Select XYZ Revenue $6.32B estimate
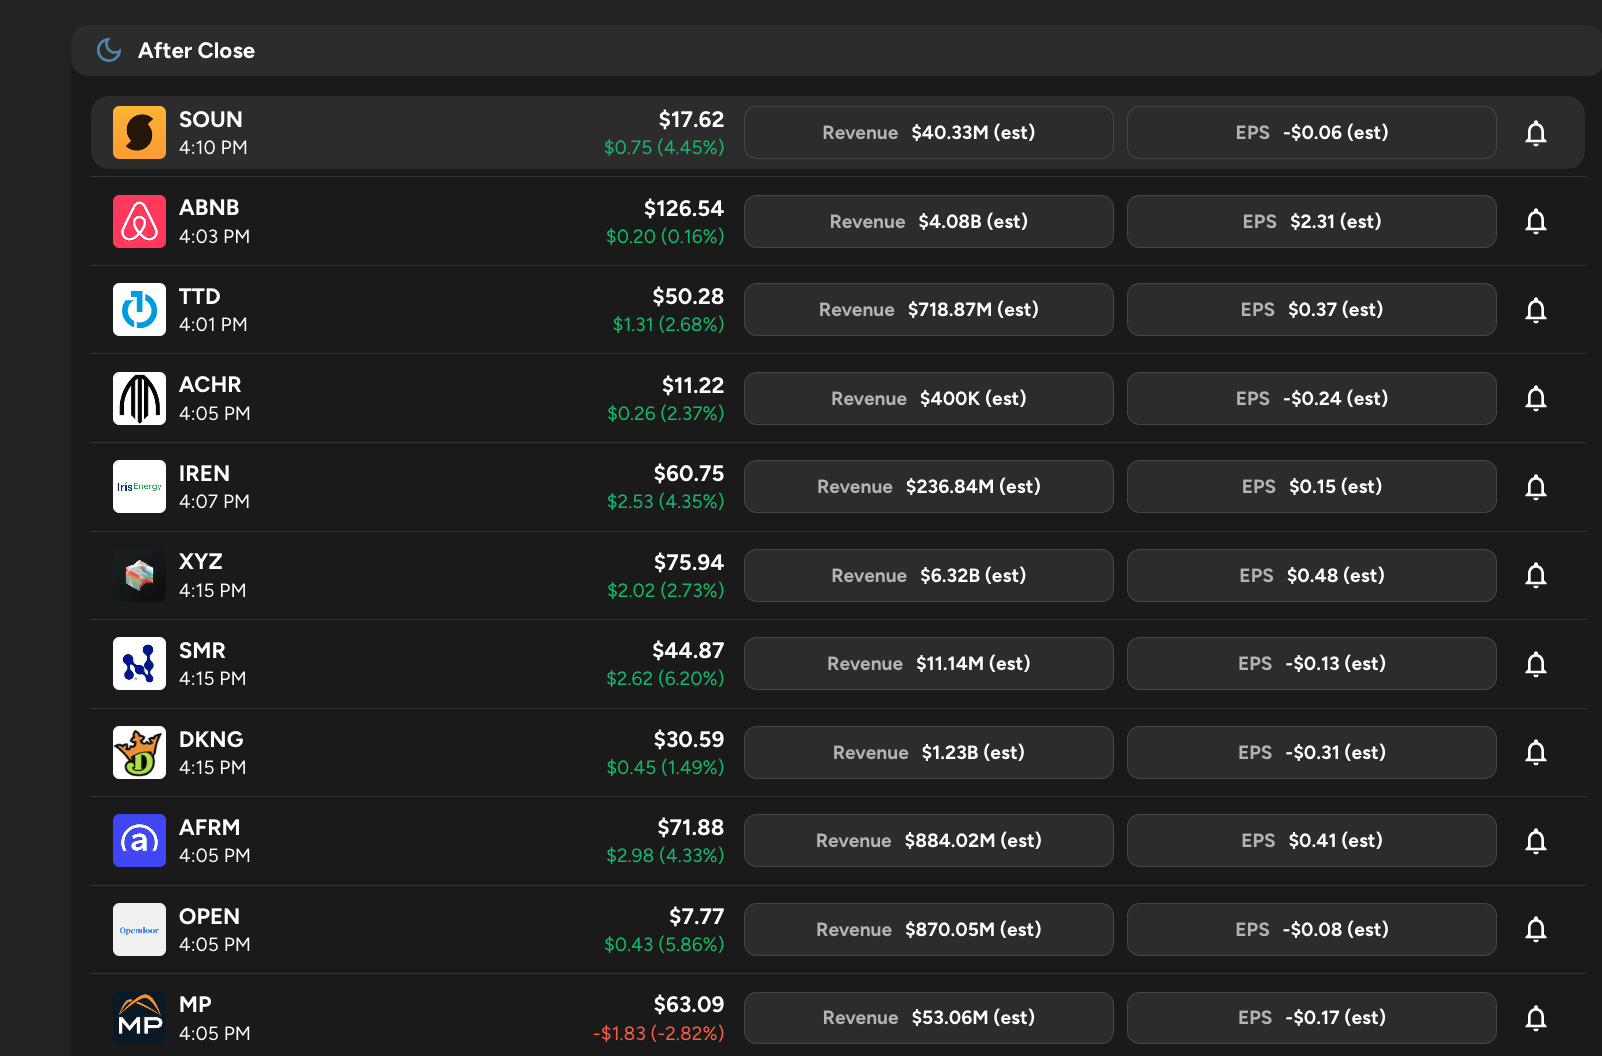 (x=929, y=575)
